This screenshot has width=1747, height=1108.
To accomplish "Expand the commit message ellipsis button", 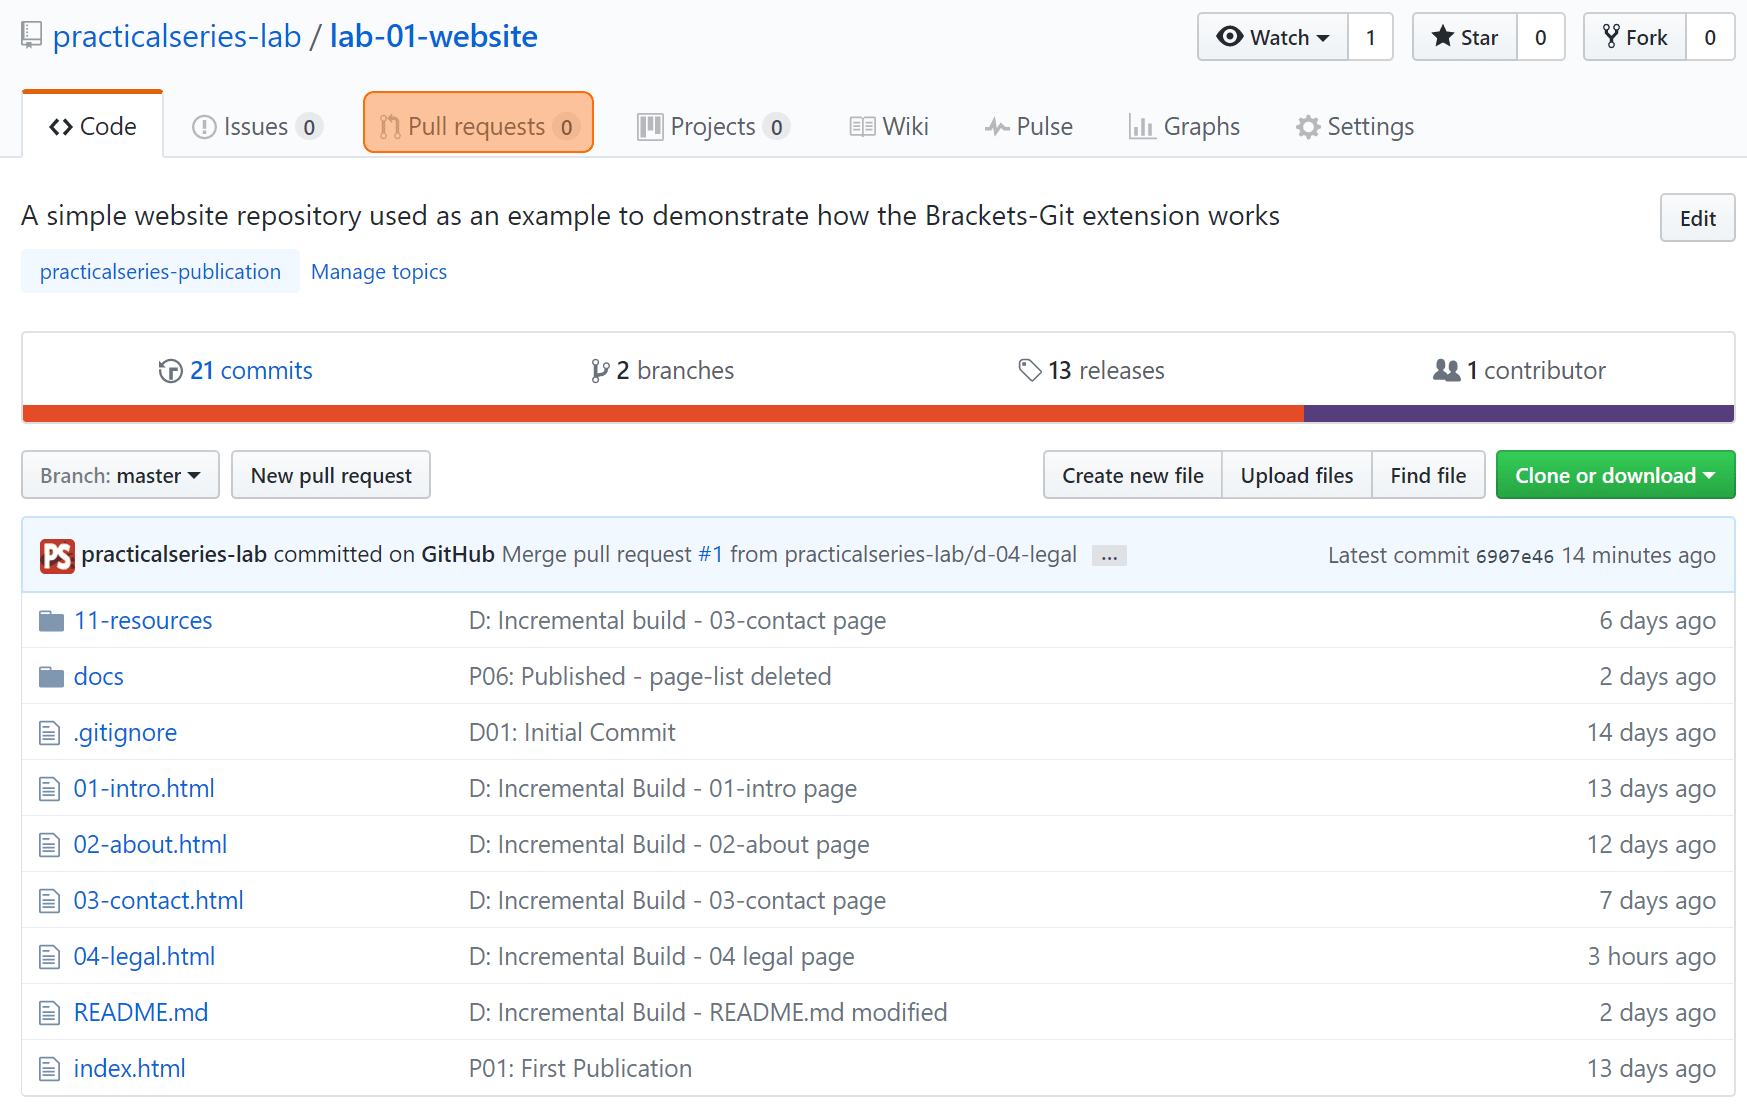I will click(x=1109, y=556).
